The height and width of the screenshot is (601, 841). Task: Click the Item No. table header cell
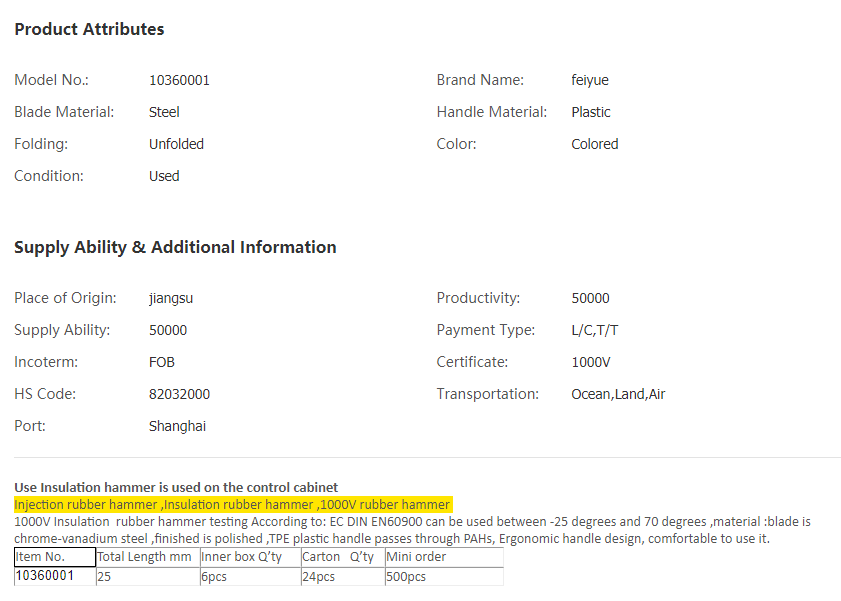coord(54,557)
